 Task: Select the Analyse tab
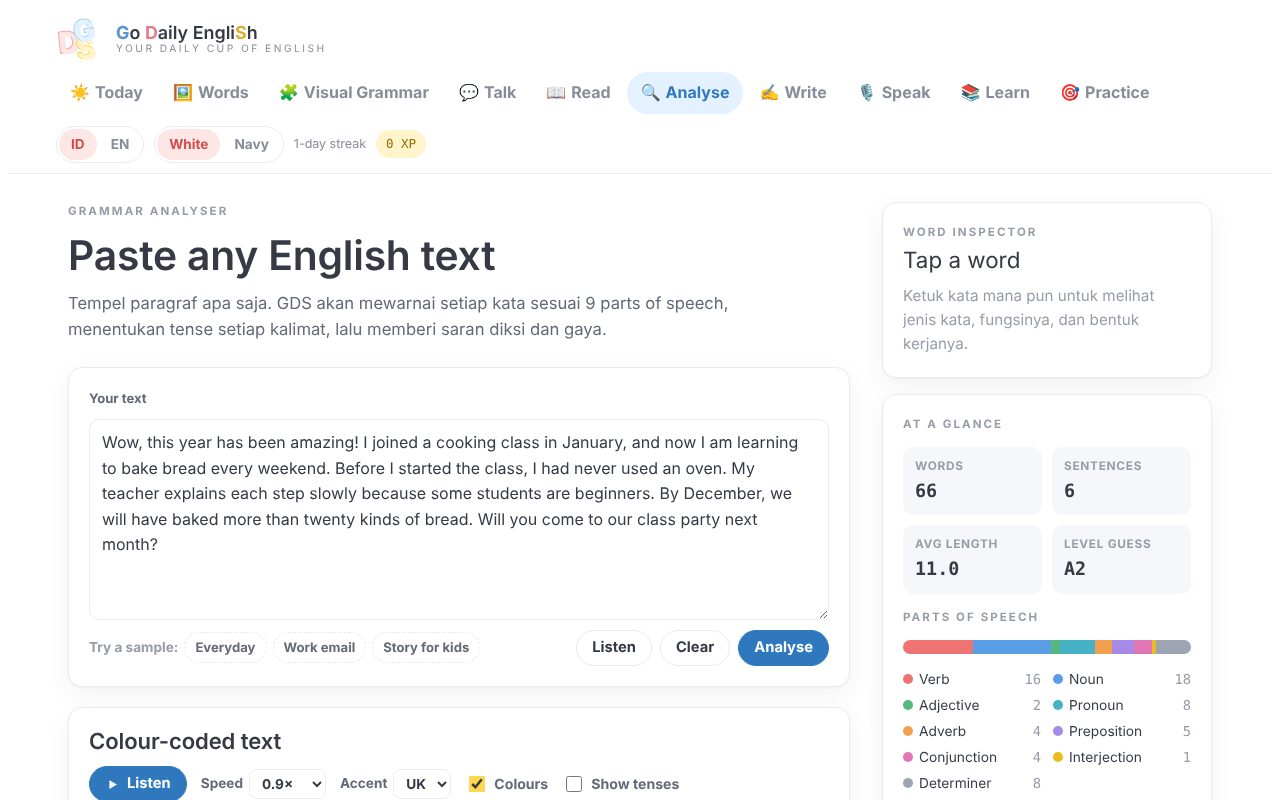click(x=685, y=93)
